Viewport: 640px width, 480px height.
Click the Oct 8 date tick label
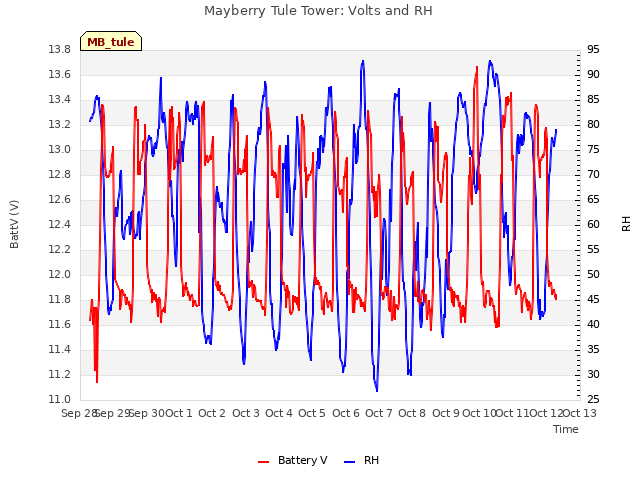(412, 413)
